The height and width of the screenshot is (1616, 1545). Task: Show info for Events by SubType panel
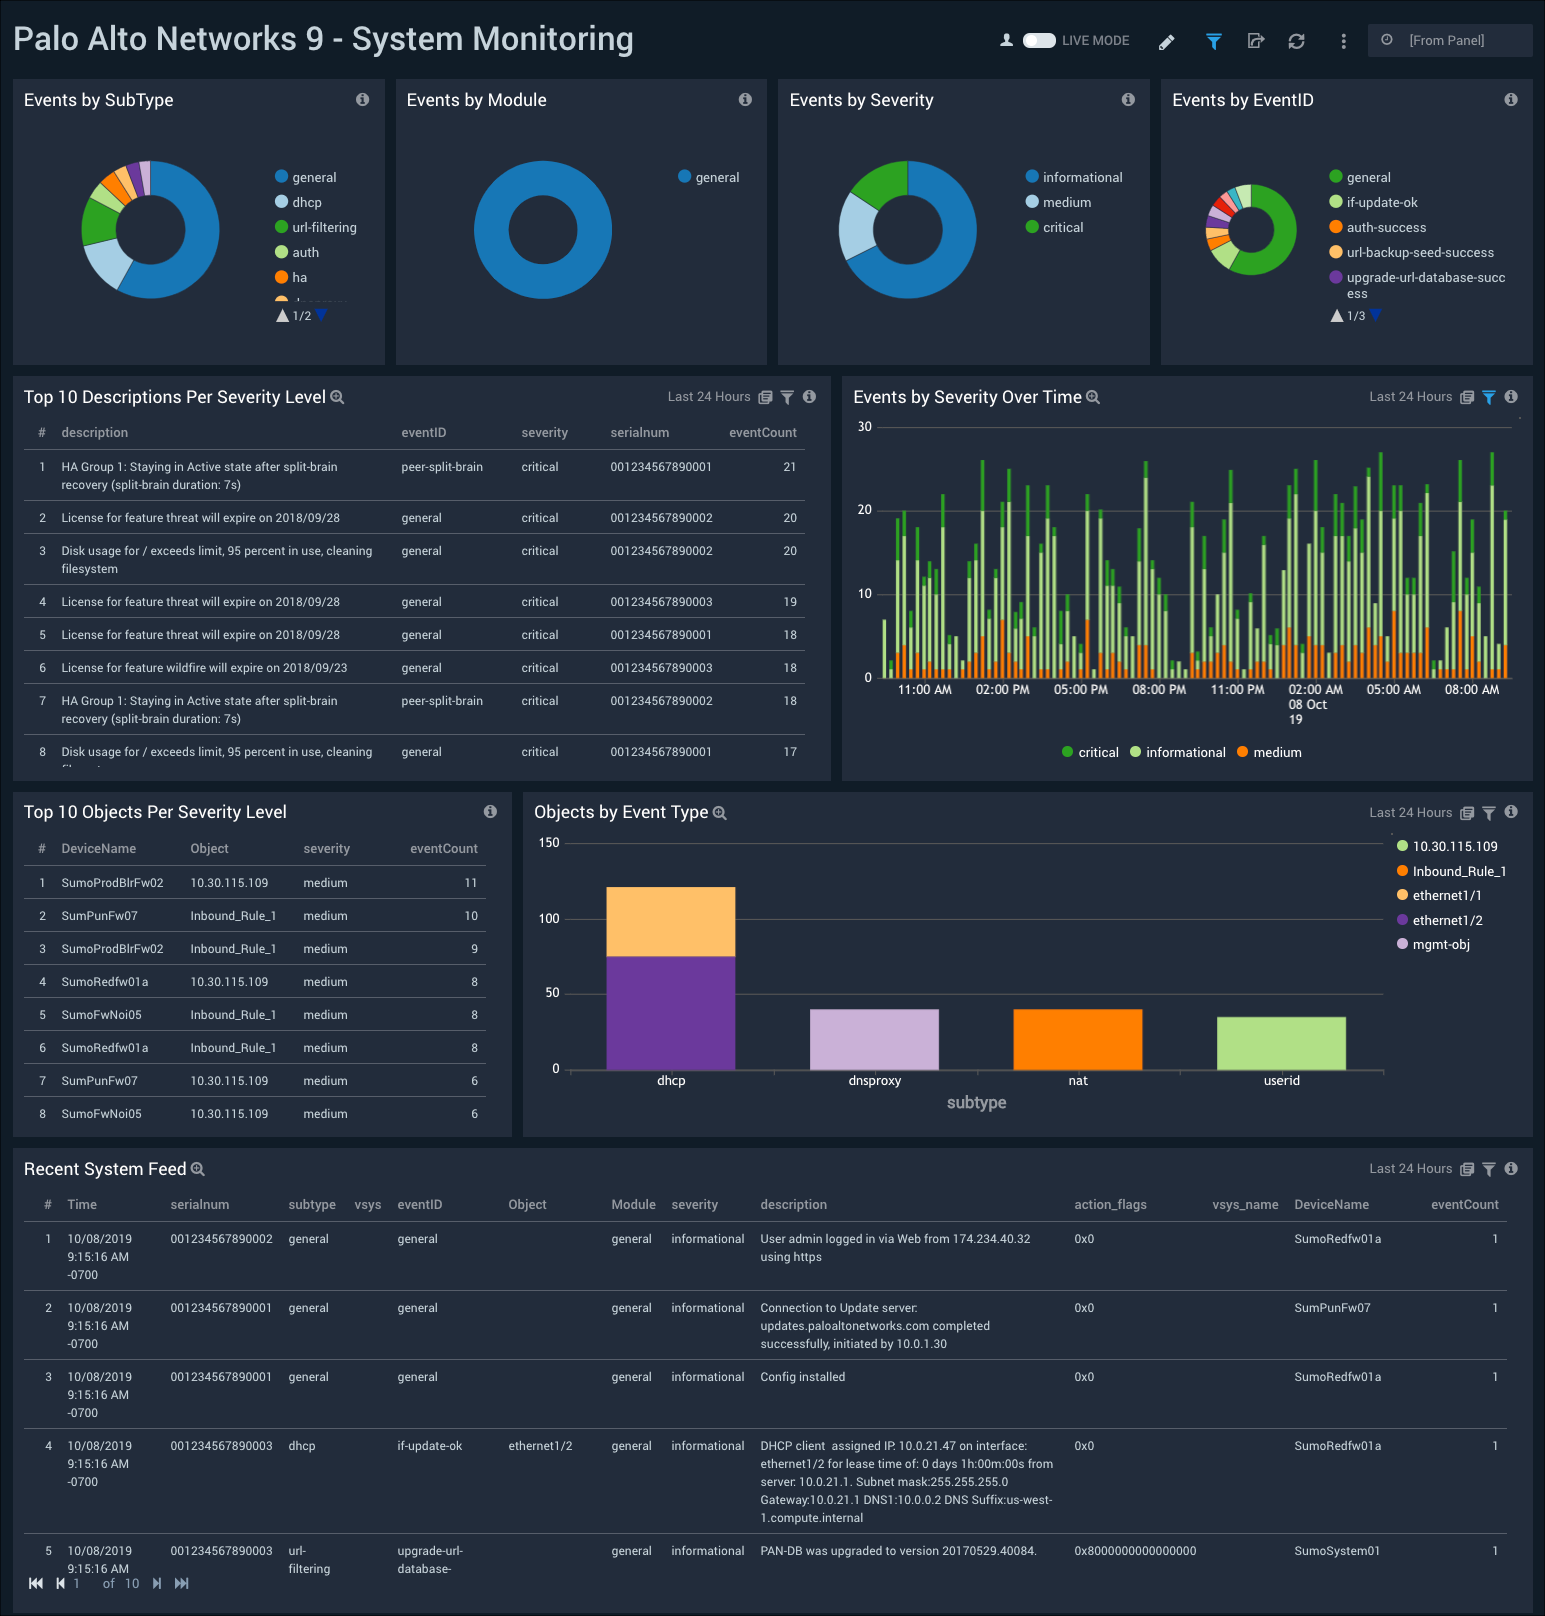(362, 99)
